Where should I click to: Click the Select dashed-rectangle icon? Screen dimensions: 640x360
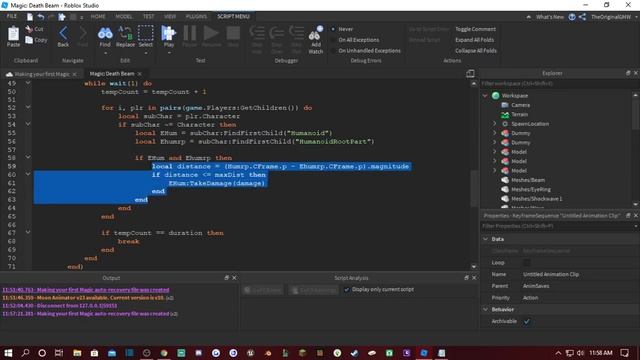click(x=145, y=33)
